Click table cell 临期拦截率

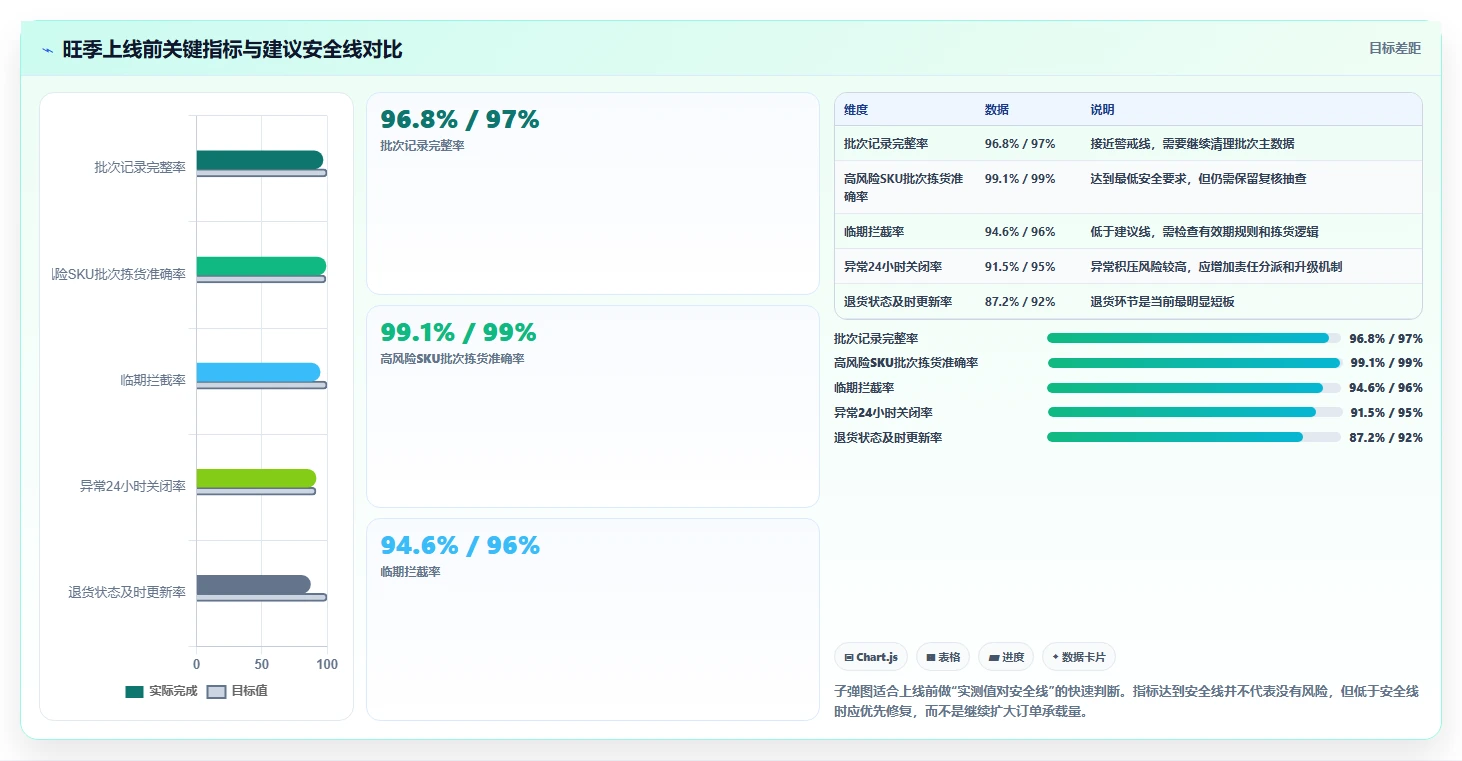click(874, 232)
